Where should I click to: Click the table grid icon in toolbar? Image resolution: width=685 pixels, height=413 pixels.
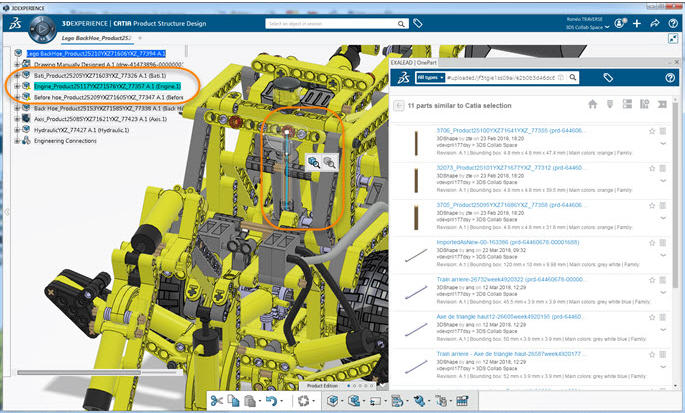462,400
